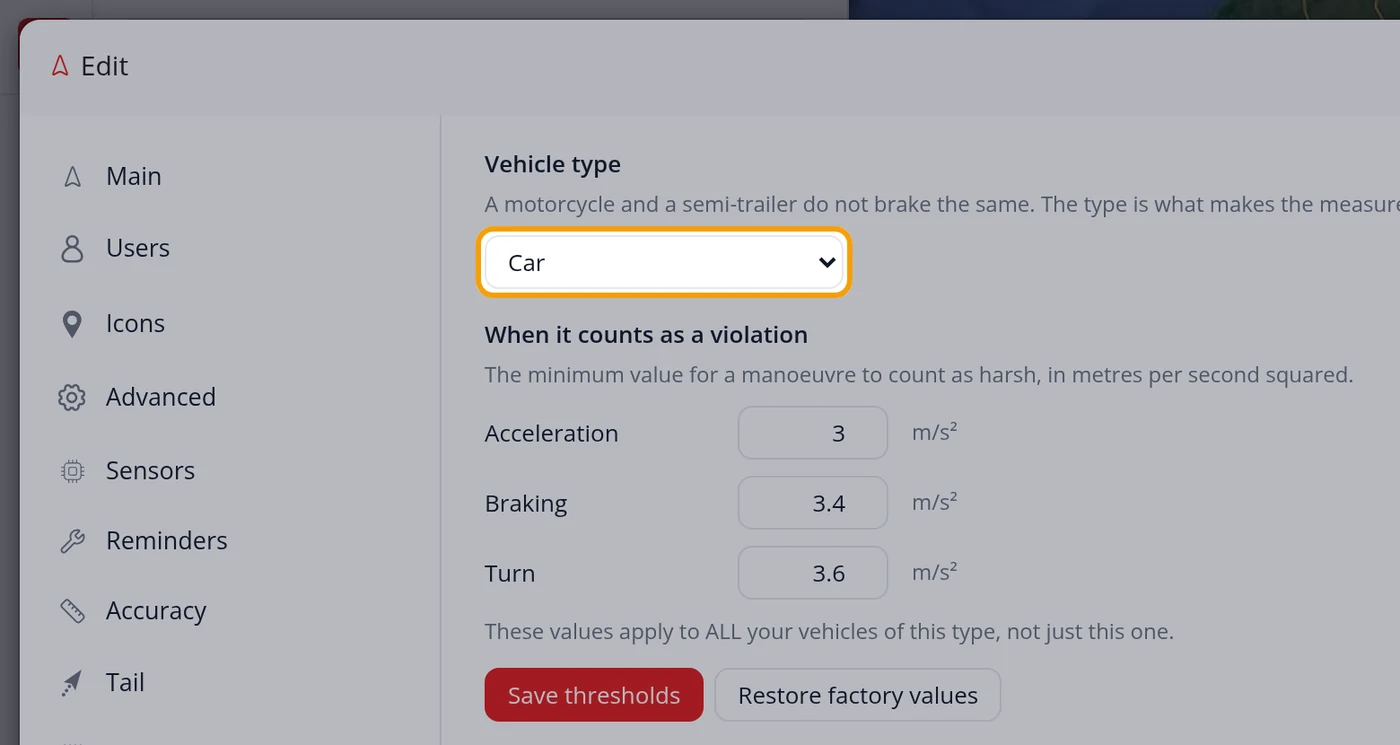Select the Main navigation arrow icon
The width and height of the screenshot is (1400, 745).
[72, 177]
